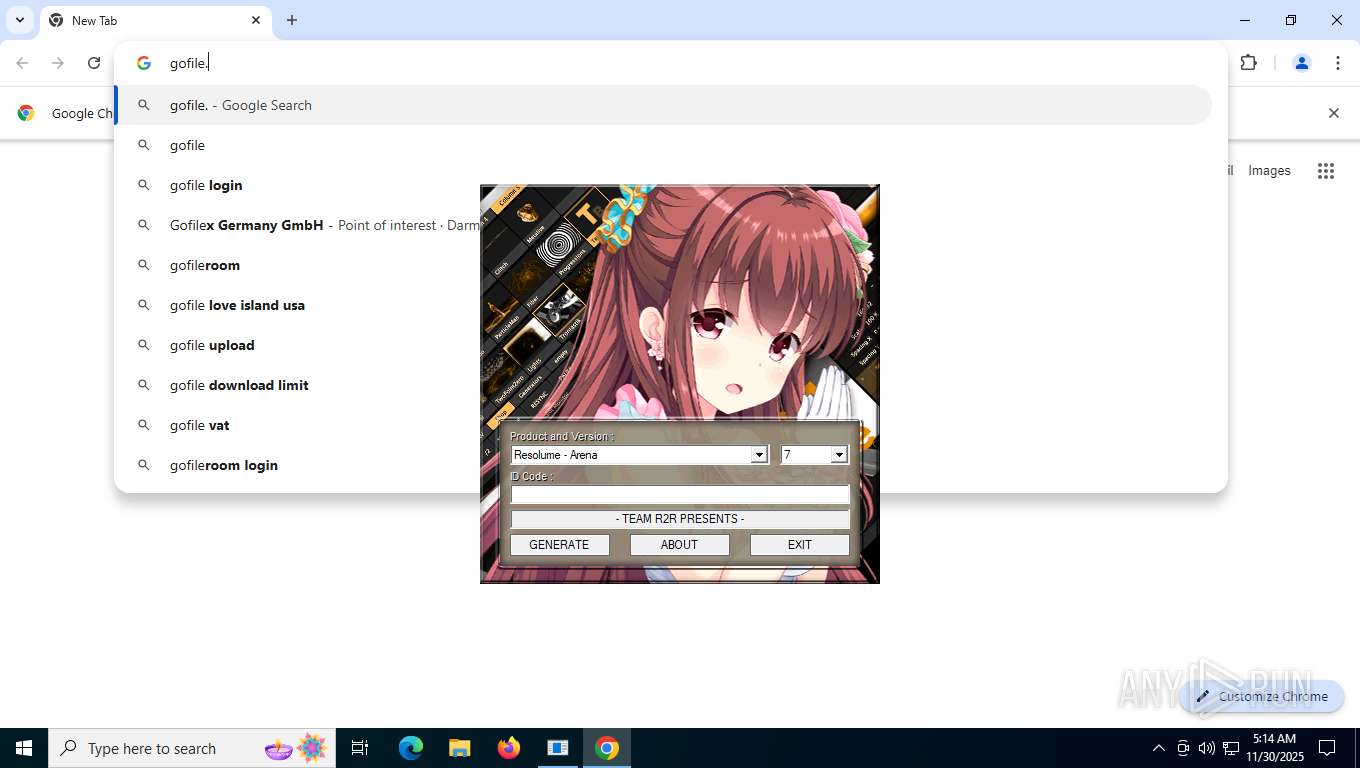This screenshot has height=768, width=1360.
Task: Select the 'gofile login' suggestion
Action: click(x=664, y=185)
